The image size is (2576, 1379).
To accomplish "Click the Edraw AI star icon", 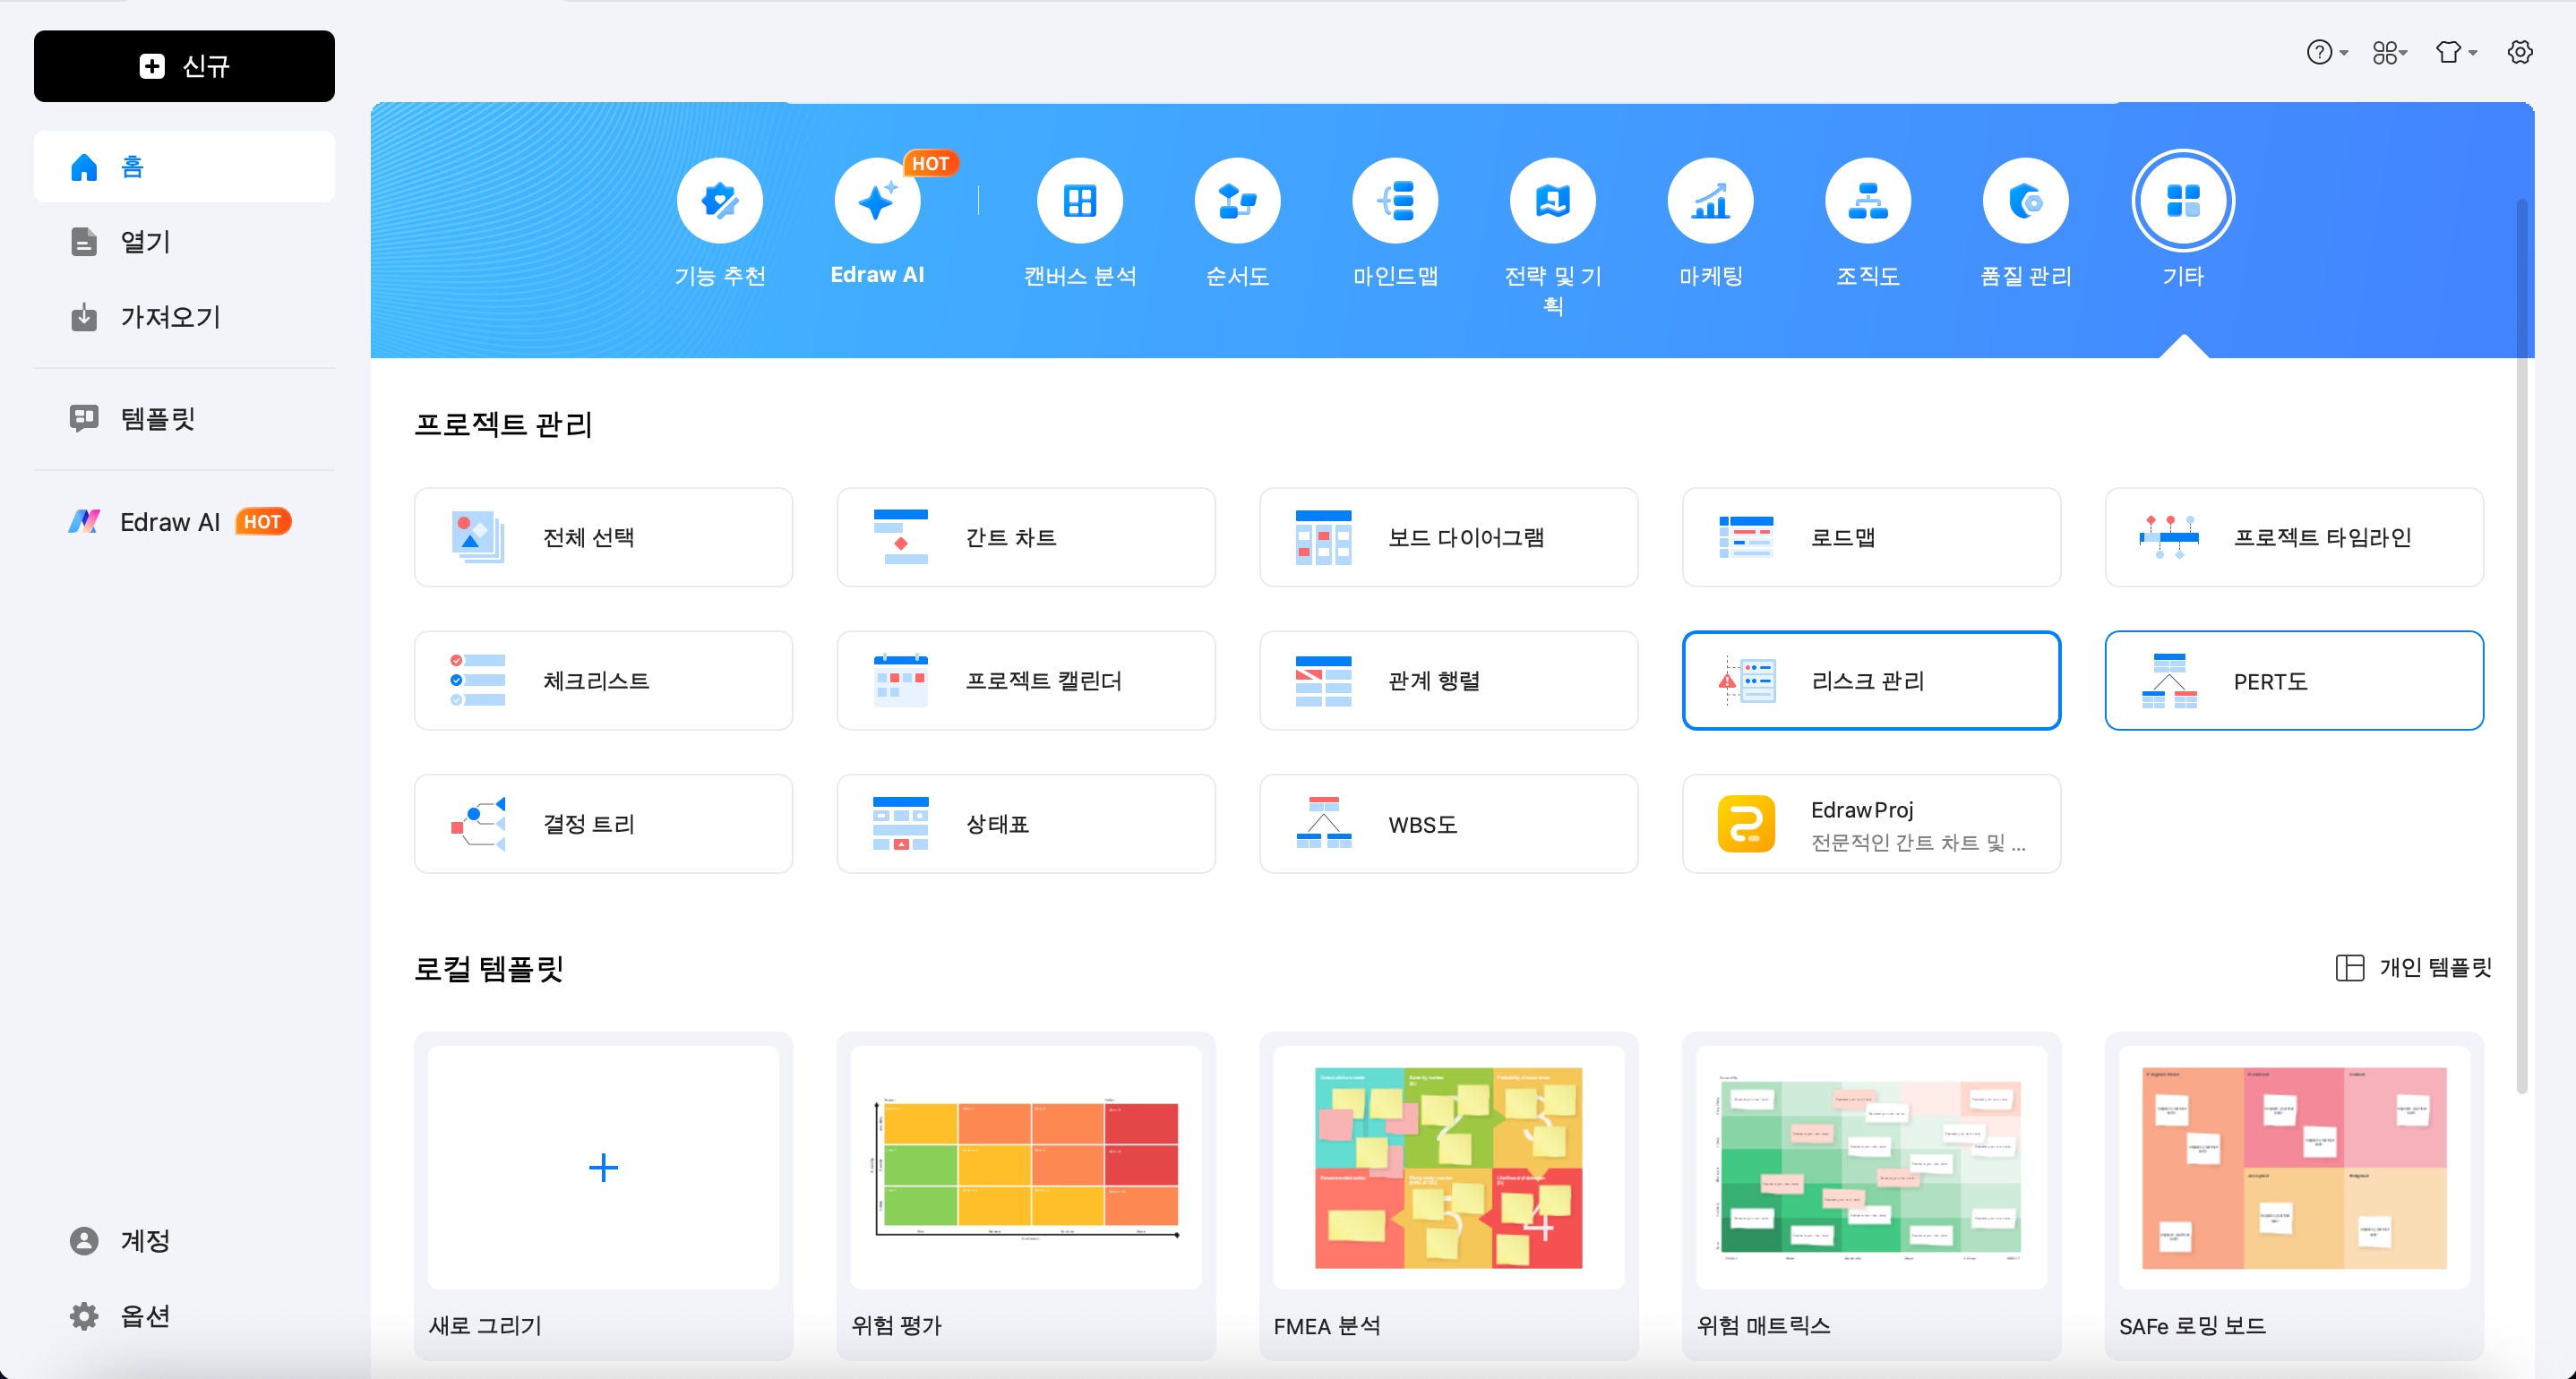I will pyautogui.click(x=877, y=201).
